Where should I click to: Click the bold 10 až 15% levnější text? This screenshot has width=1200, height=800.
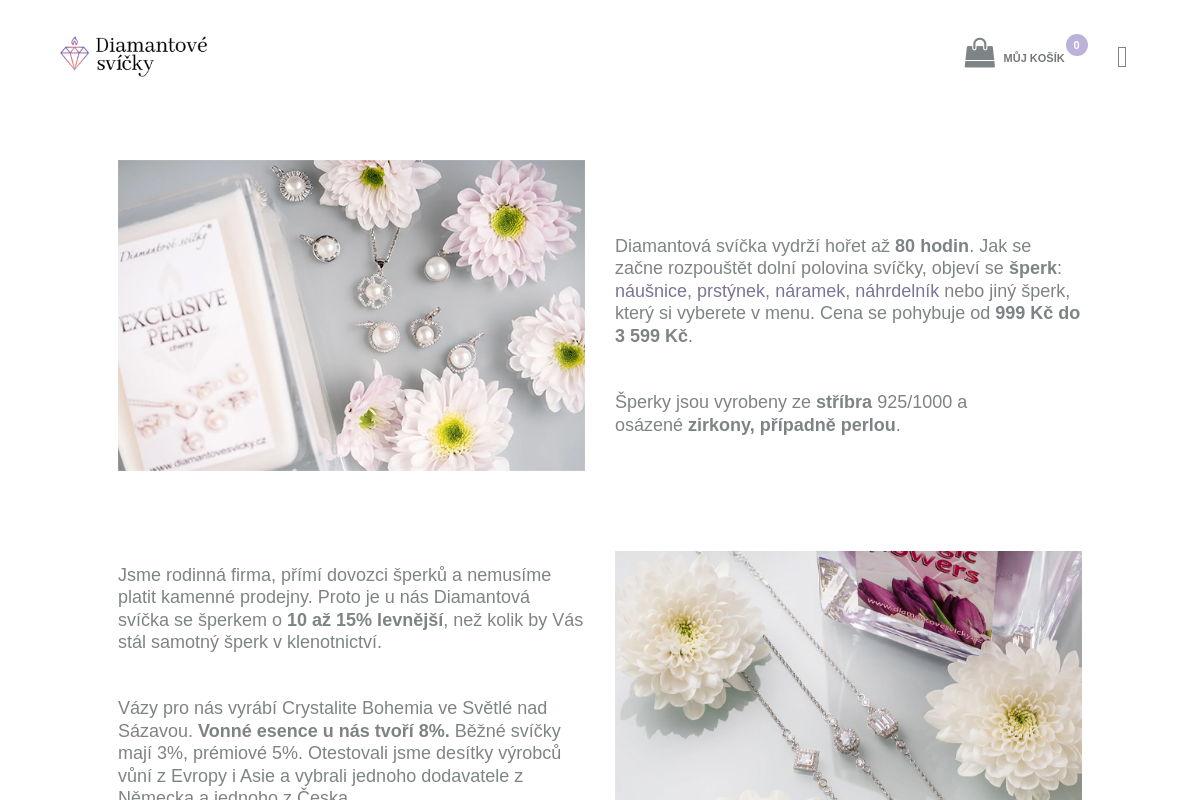coord(365,620)
